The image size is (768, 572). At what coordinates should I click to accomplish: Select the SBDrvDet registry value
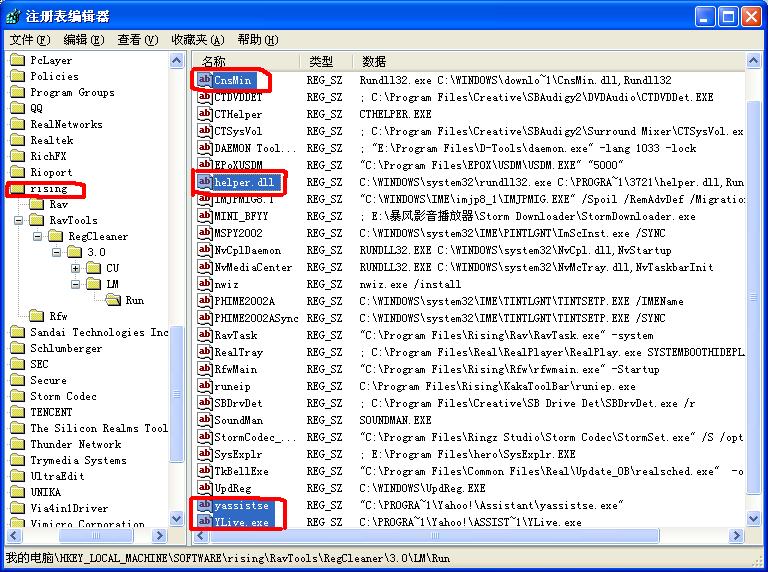pos(239,403)
